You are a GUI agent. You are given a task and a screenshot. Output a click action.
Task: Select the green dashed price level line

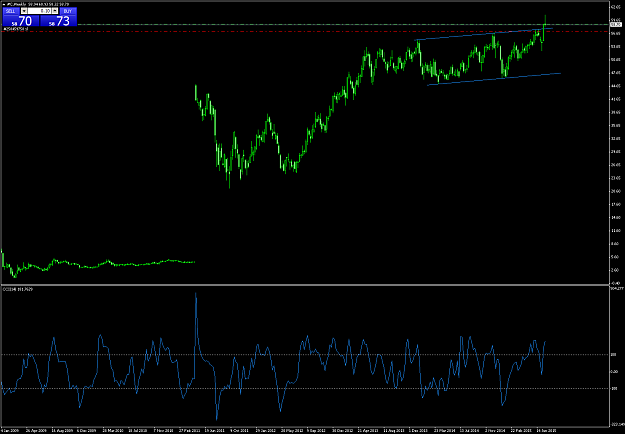[343, 25]
